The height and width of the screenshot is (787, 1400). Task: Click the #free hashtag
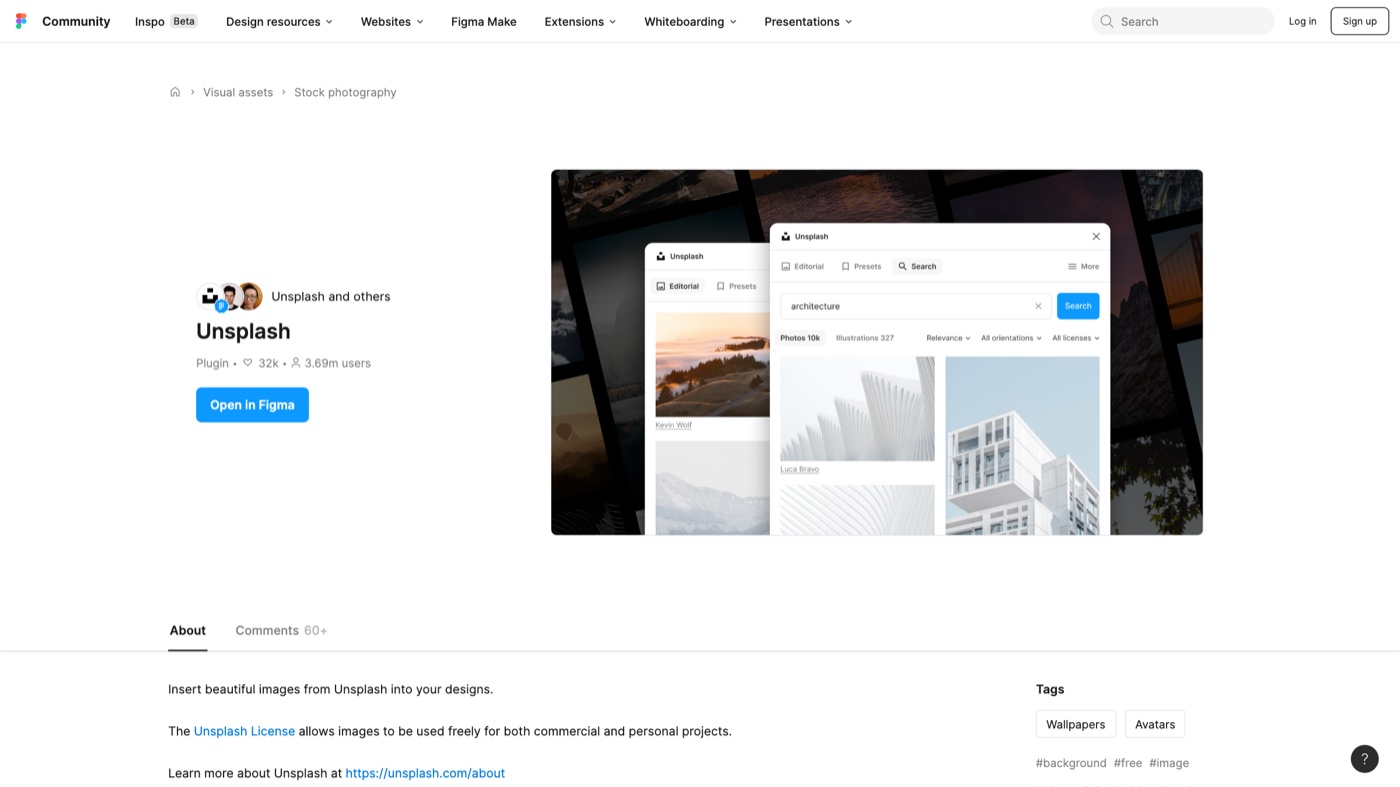[x=1128, y=763]
